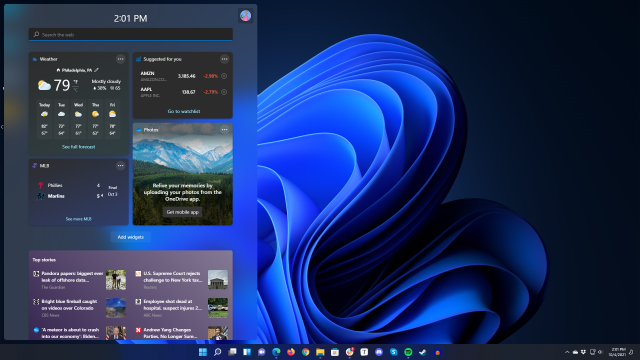Viewport: 640px width, 360px height.
Task: Select Tue forecast column
Action: (61, 119)
